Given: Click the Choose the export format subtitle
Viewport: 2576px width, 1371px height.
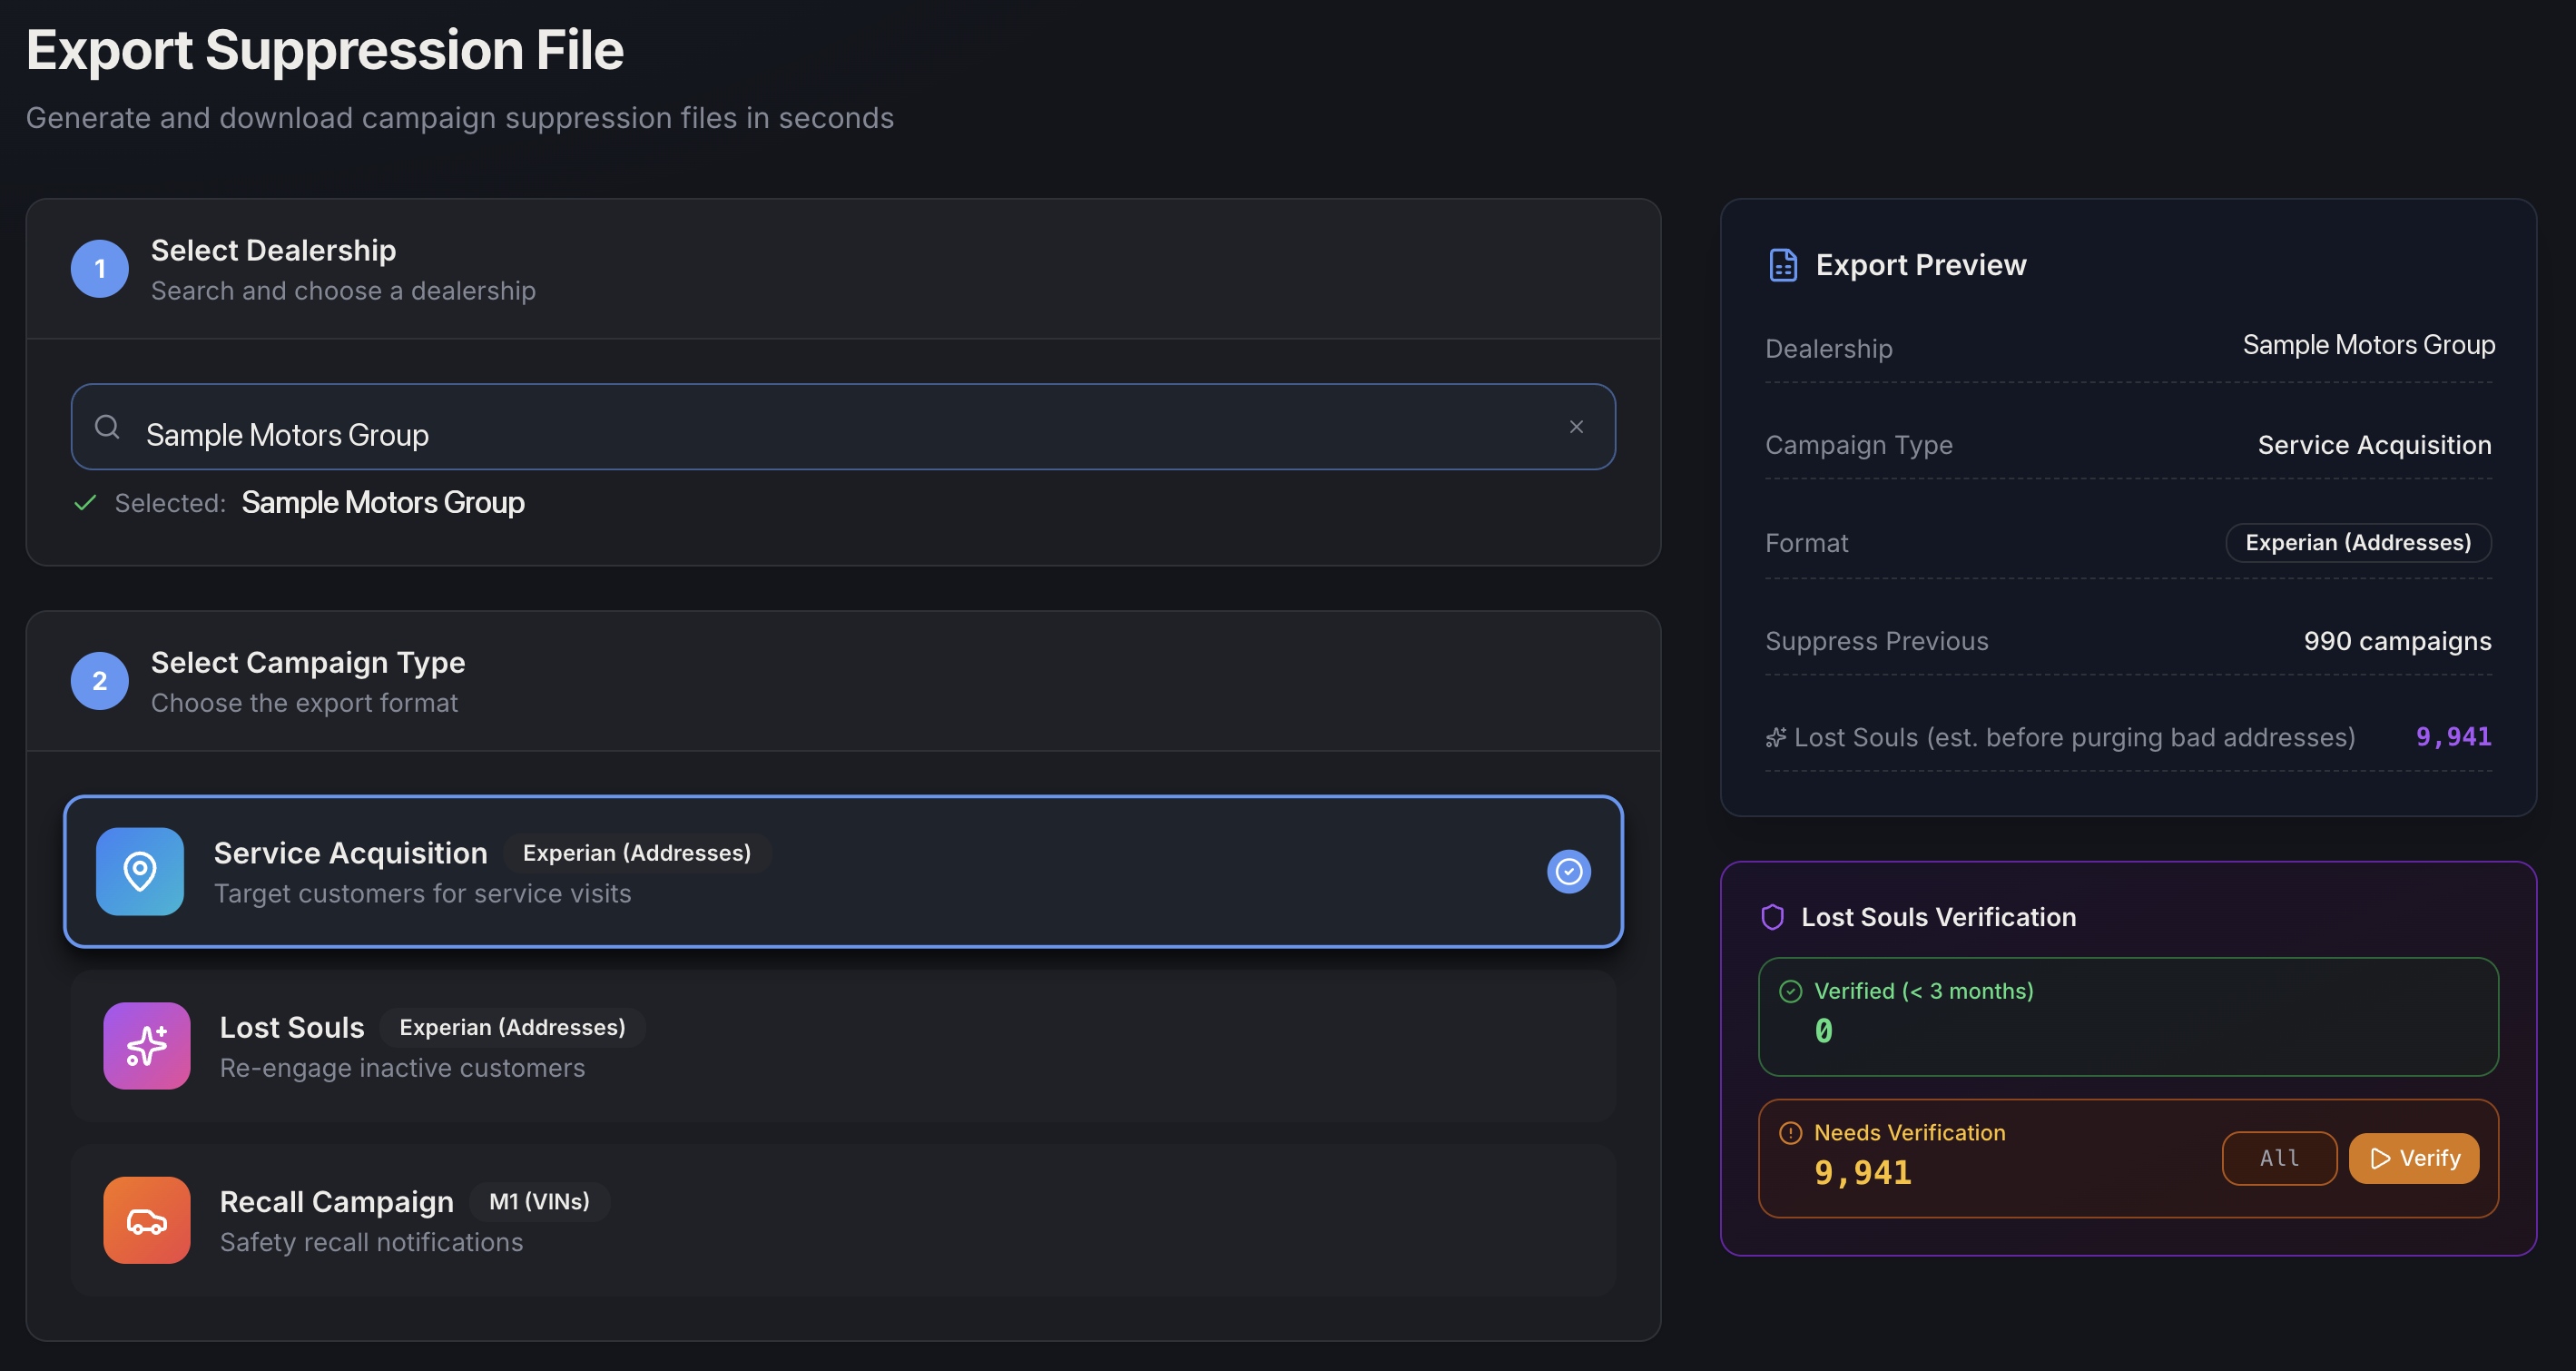Looking at the screenshot, I should pos(304,703).
